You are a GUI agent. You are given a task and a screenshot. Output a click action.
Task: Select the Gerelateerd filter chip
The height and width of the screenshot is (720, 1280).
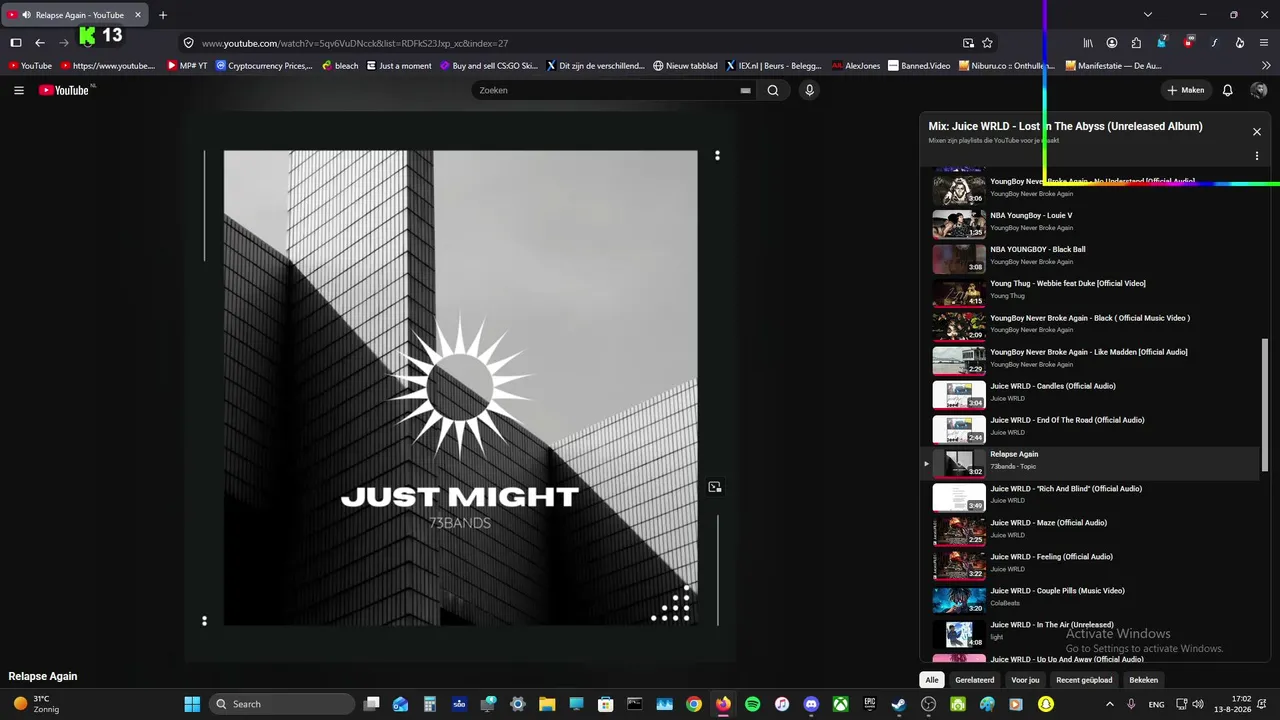(x=975, y=680)
